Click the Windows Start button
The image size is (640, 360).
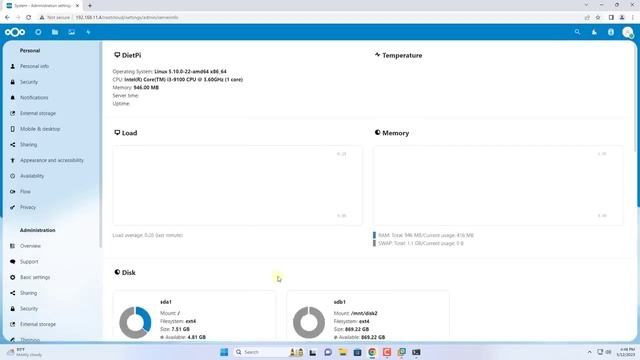click(224, 352)
